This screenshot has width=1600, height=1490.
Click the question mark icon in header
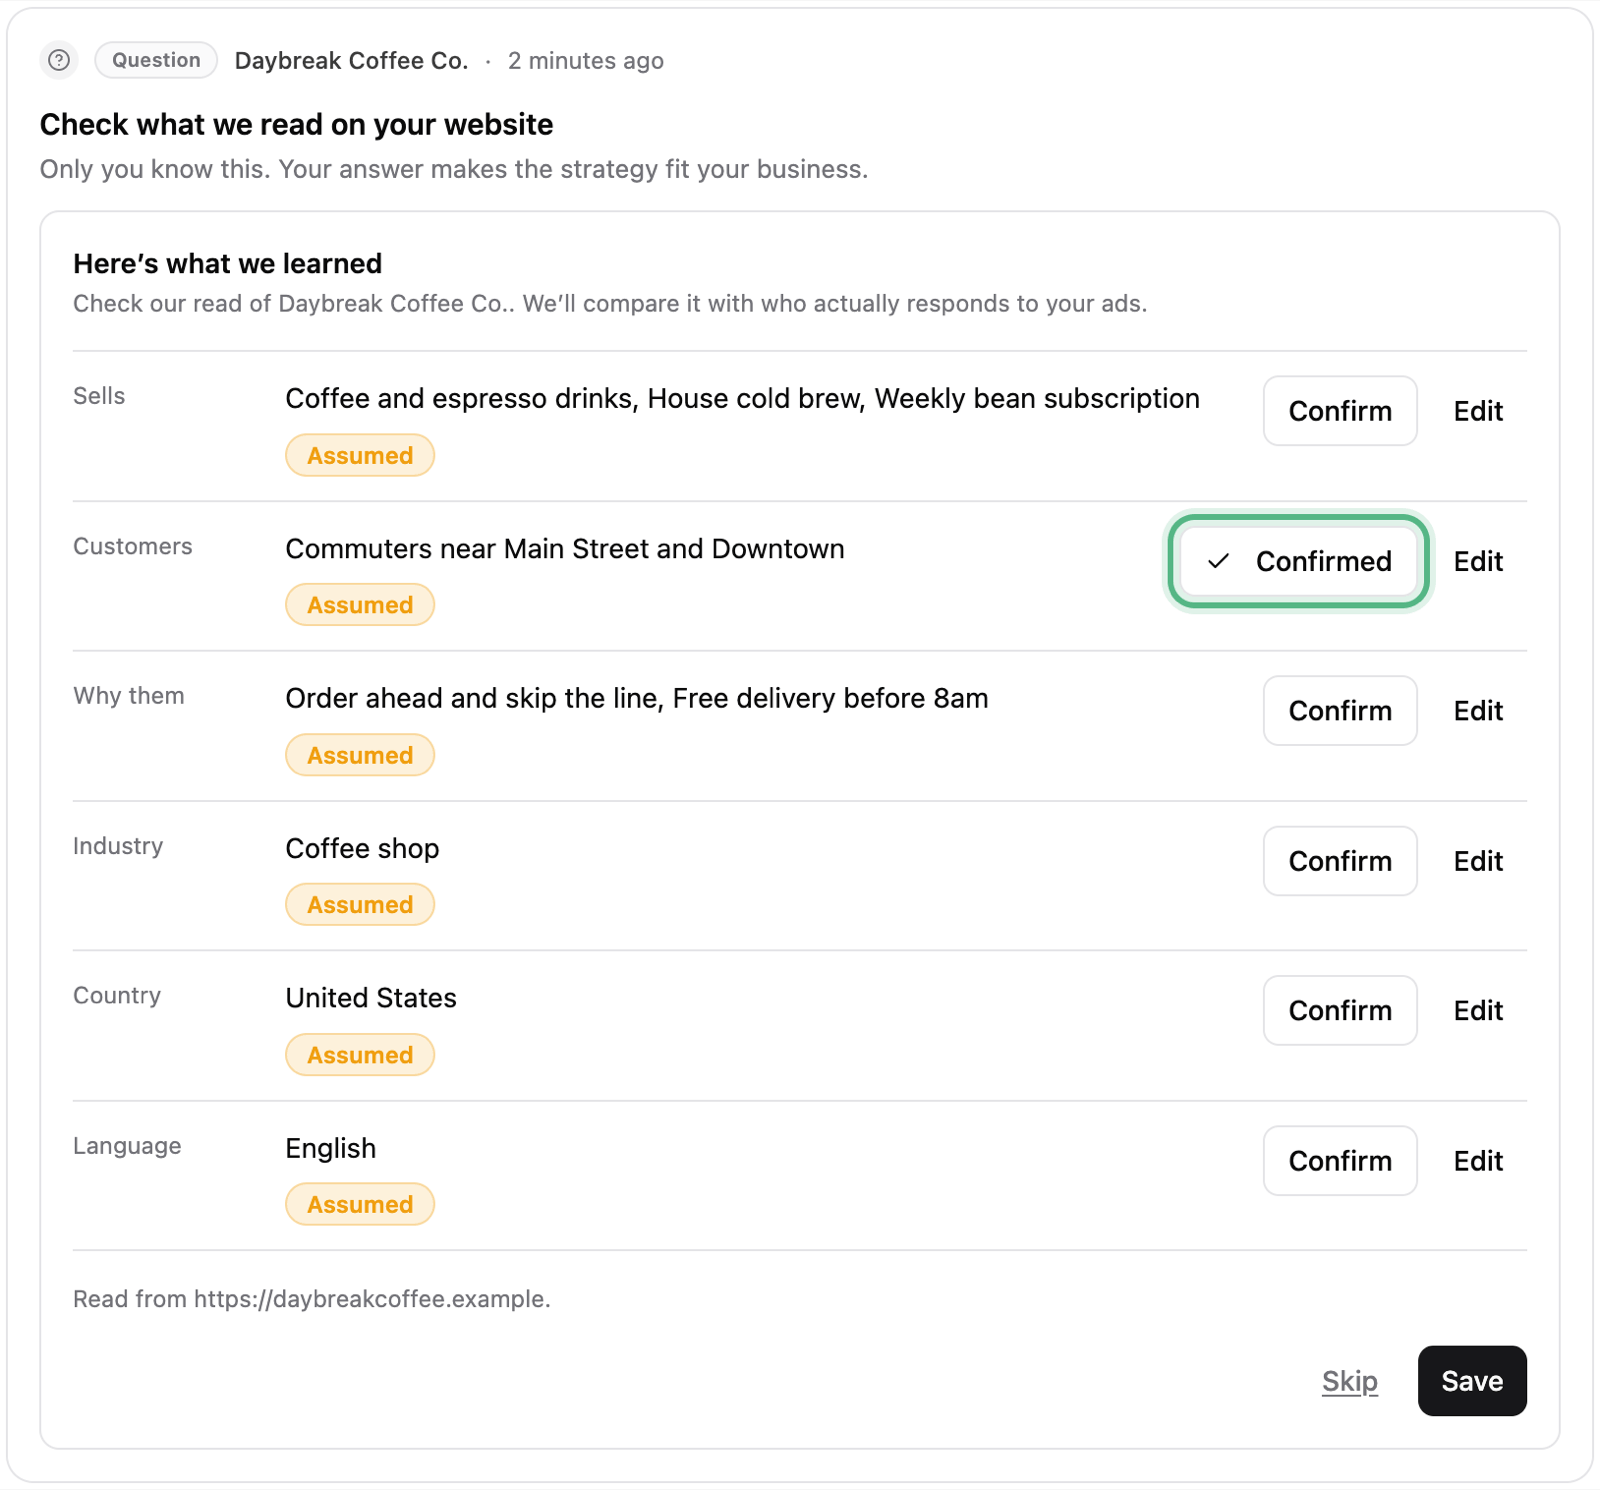59,60
